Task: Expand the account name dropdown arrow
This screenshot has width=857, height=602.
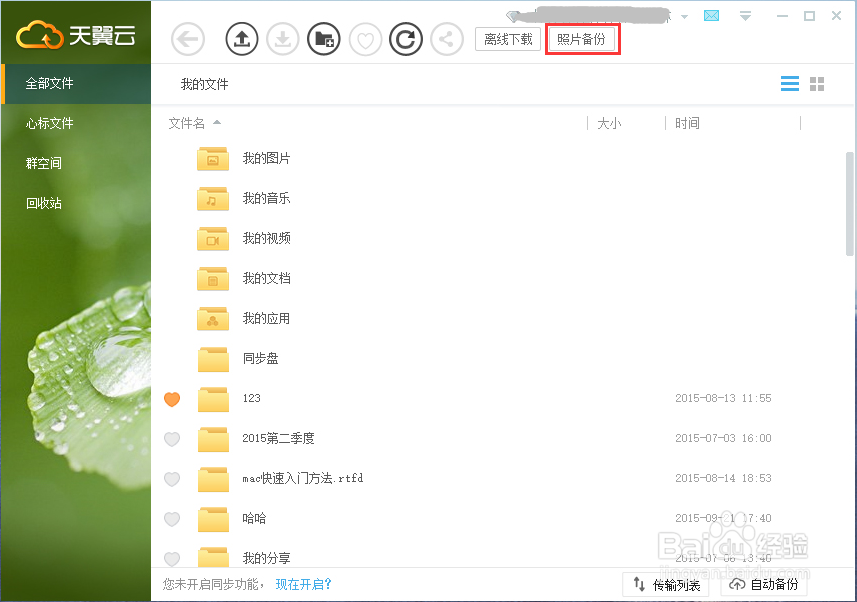Action: click(x=684, y=17)
